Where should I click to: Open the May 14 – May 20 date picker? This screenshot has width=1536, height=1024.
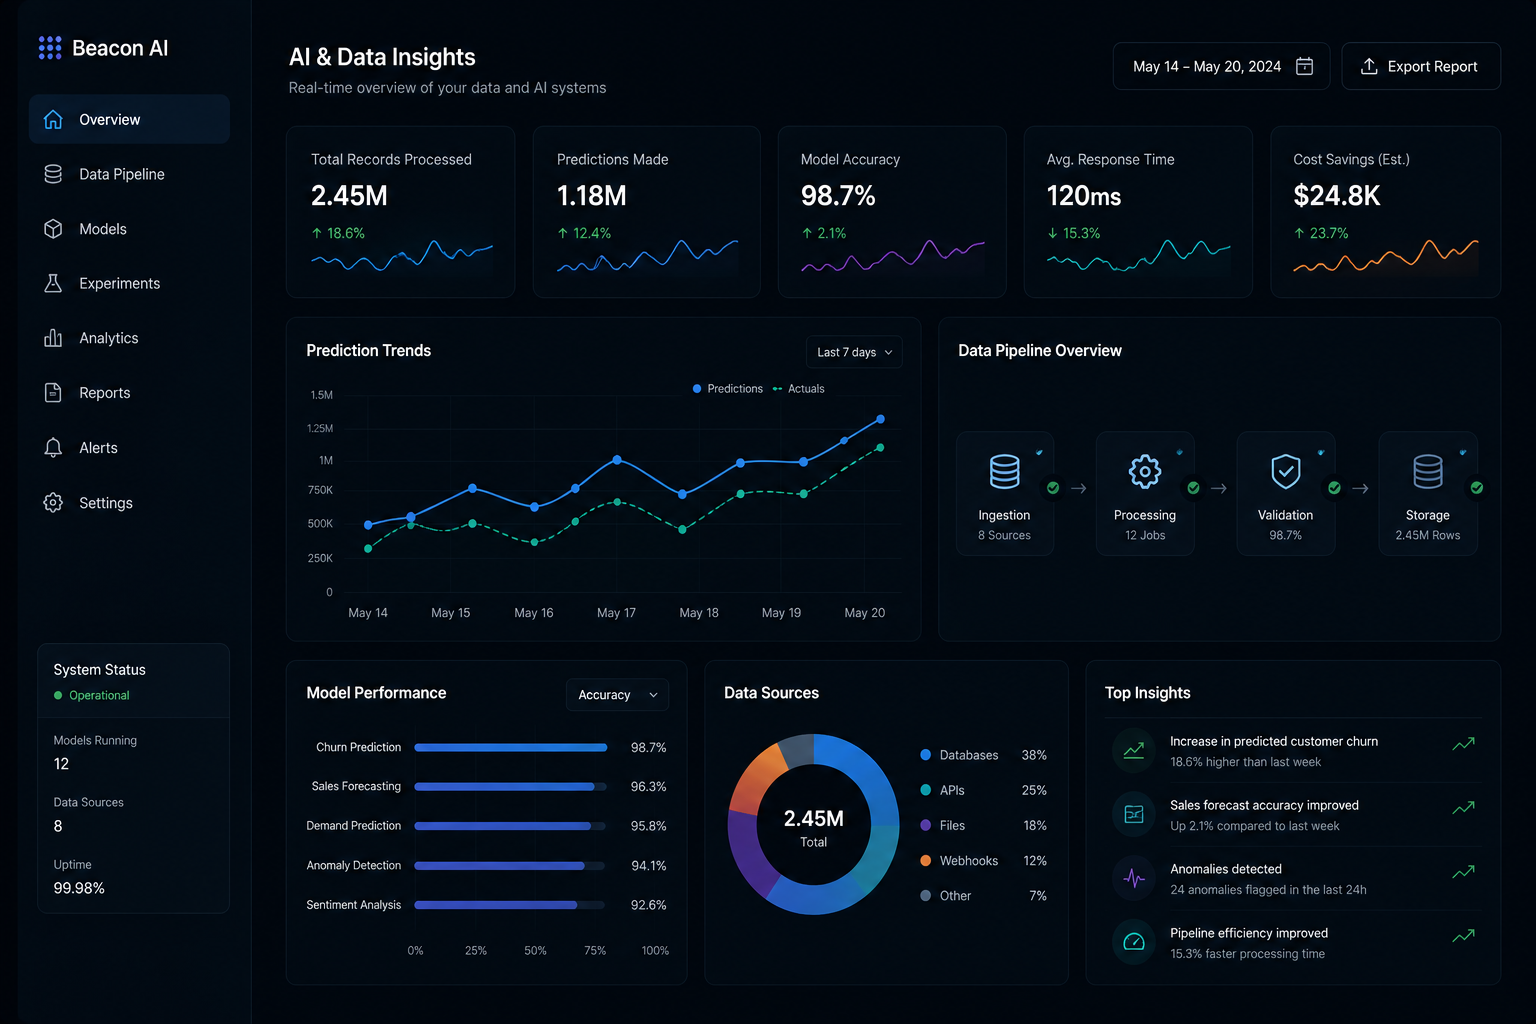click(x=1221, y=66)
